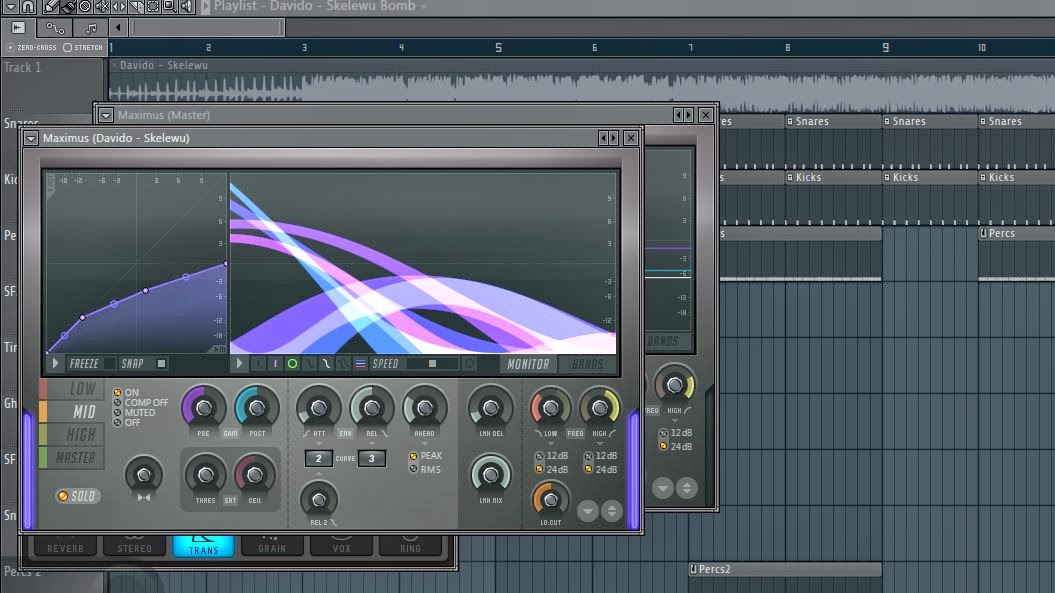Set band state to ON
This screenshot has height=593, width=1055.
[x=126, y=392]
